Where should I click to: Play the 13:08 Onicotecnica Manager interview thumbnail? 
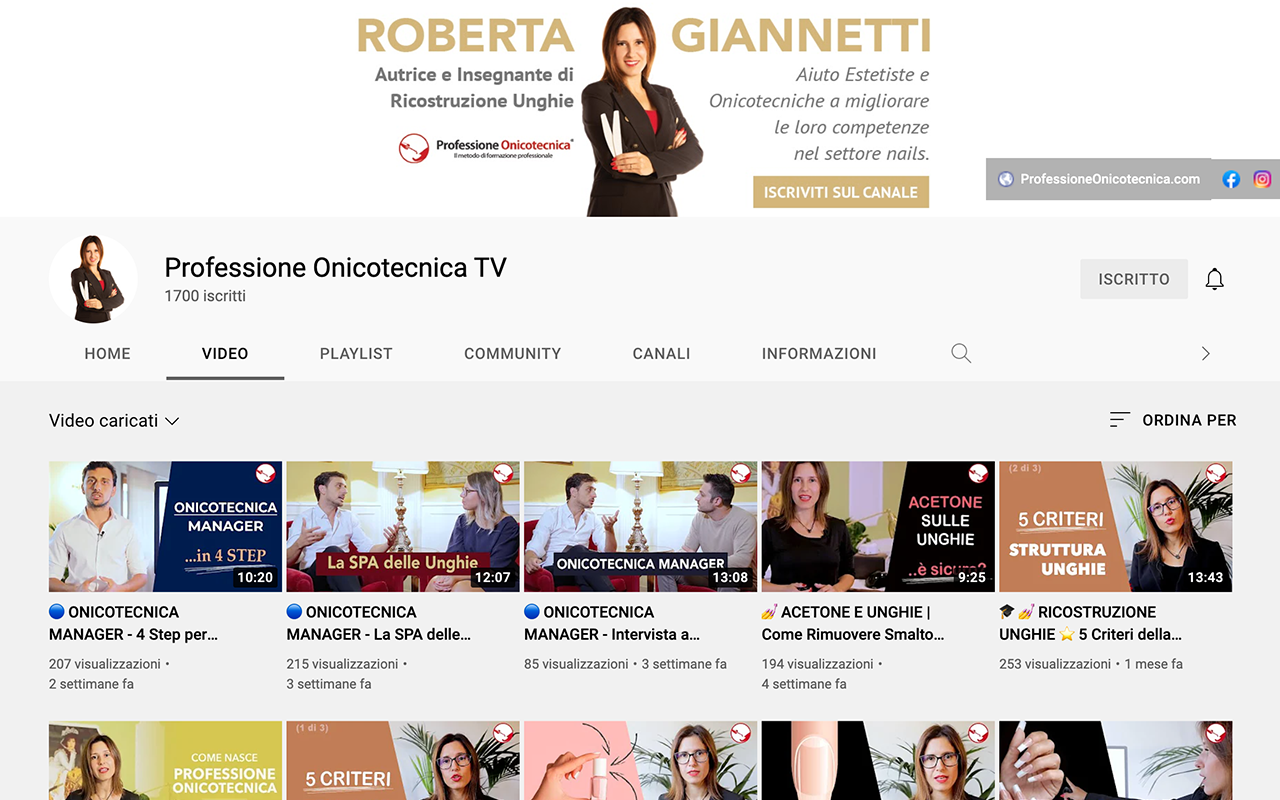tap(641, 527)
